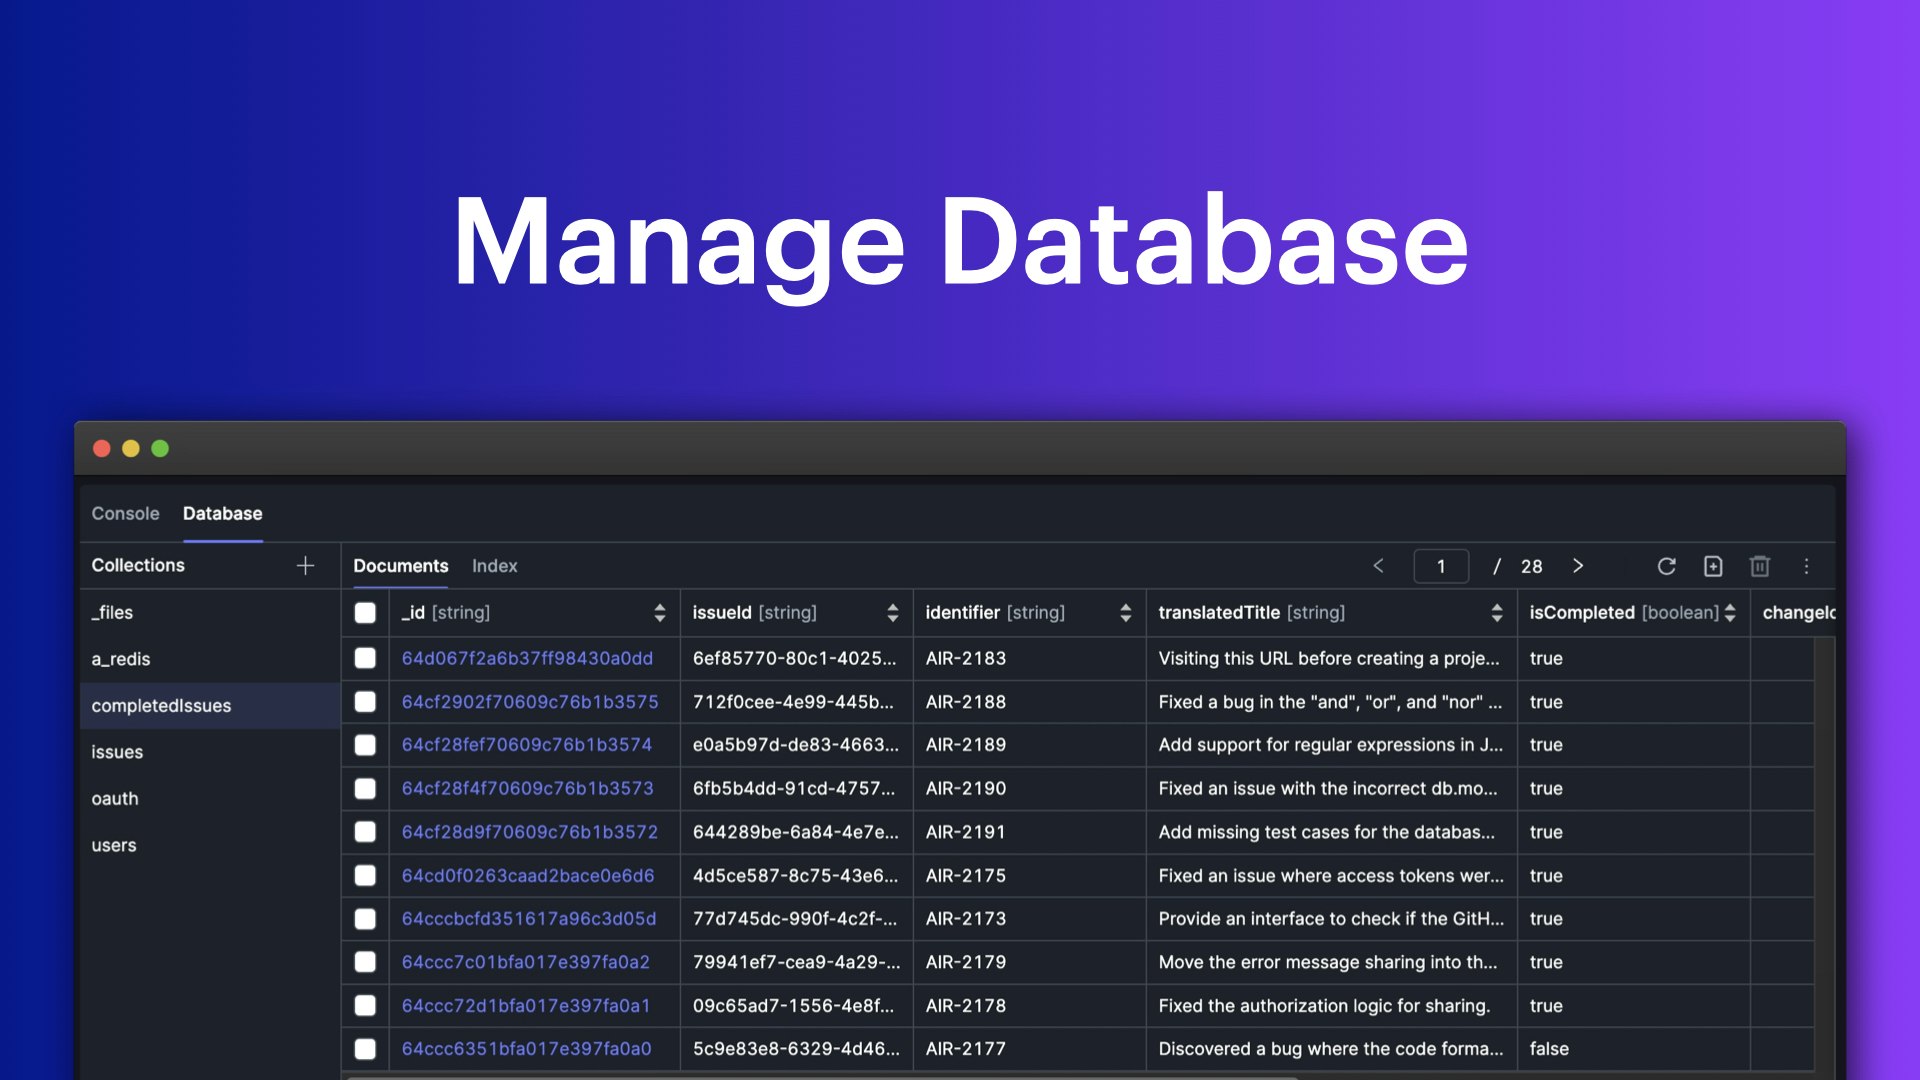1920x1080 pixels.
Task: Open document 64ccc7c01bfa017e397fa0a2
Action: coord(526,962)
